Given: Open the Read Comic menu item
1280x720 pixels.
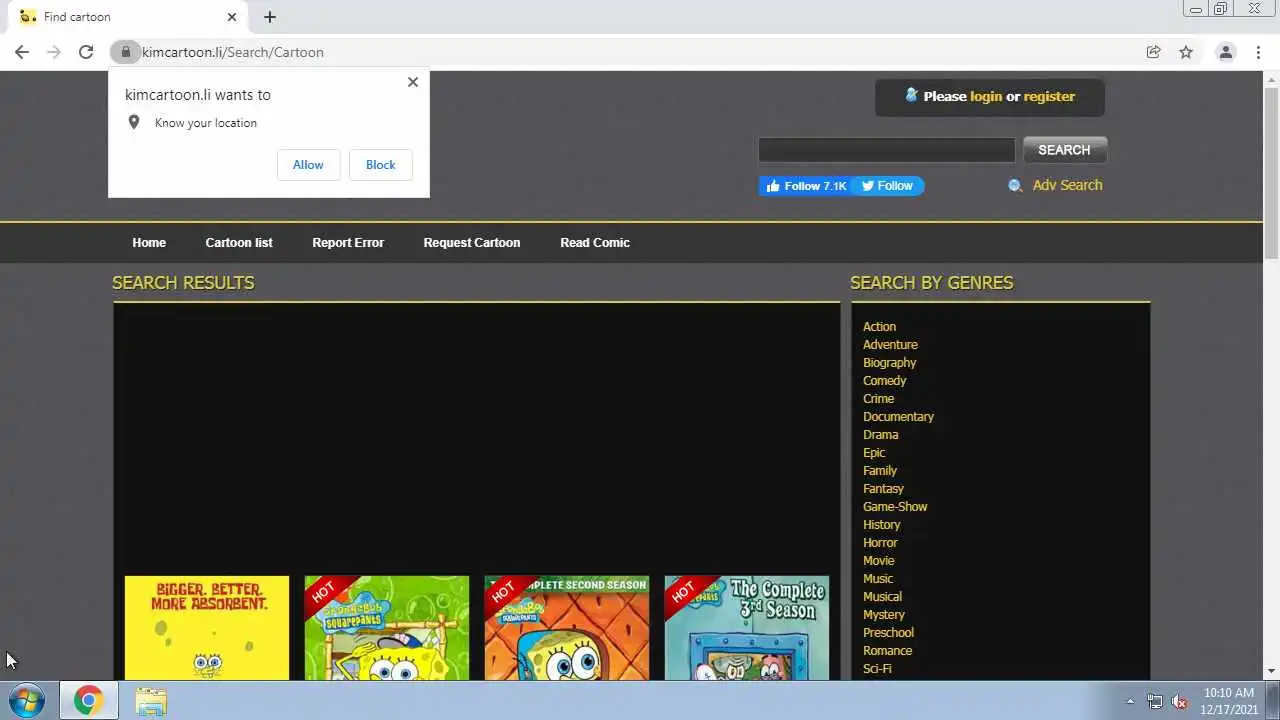Looking at the screenshot, I should (x=595, y=243).
